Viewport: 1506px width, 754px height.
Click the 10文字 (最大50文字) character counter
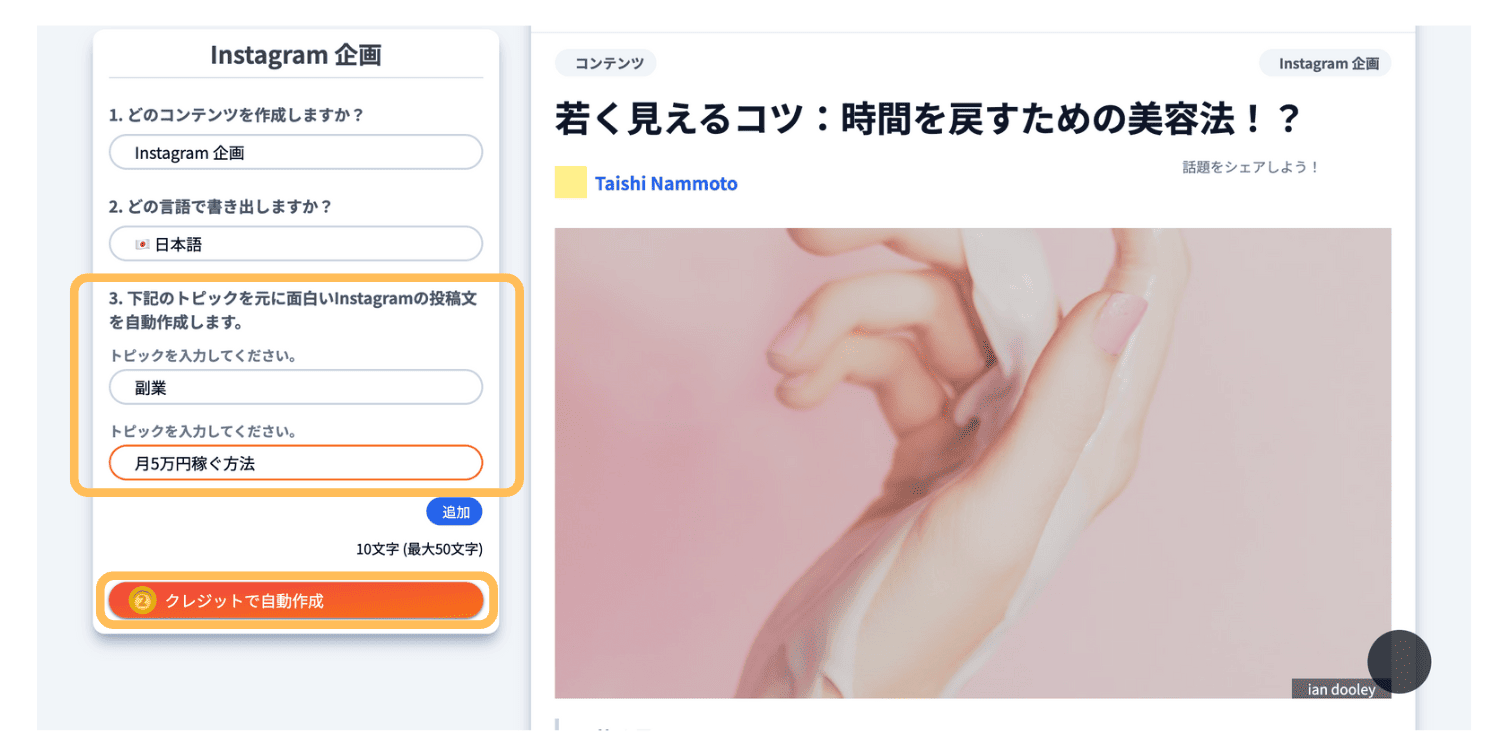point(419,549)
